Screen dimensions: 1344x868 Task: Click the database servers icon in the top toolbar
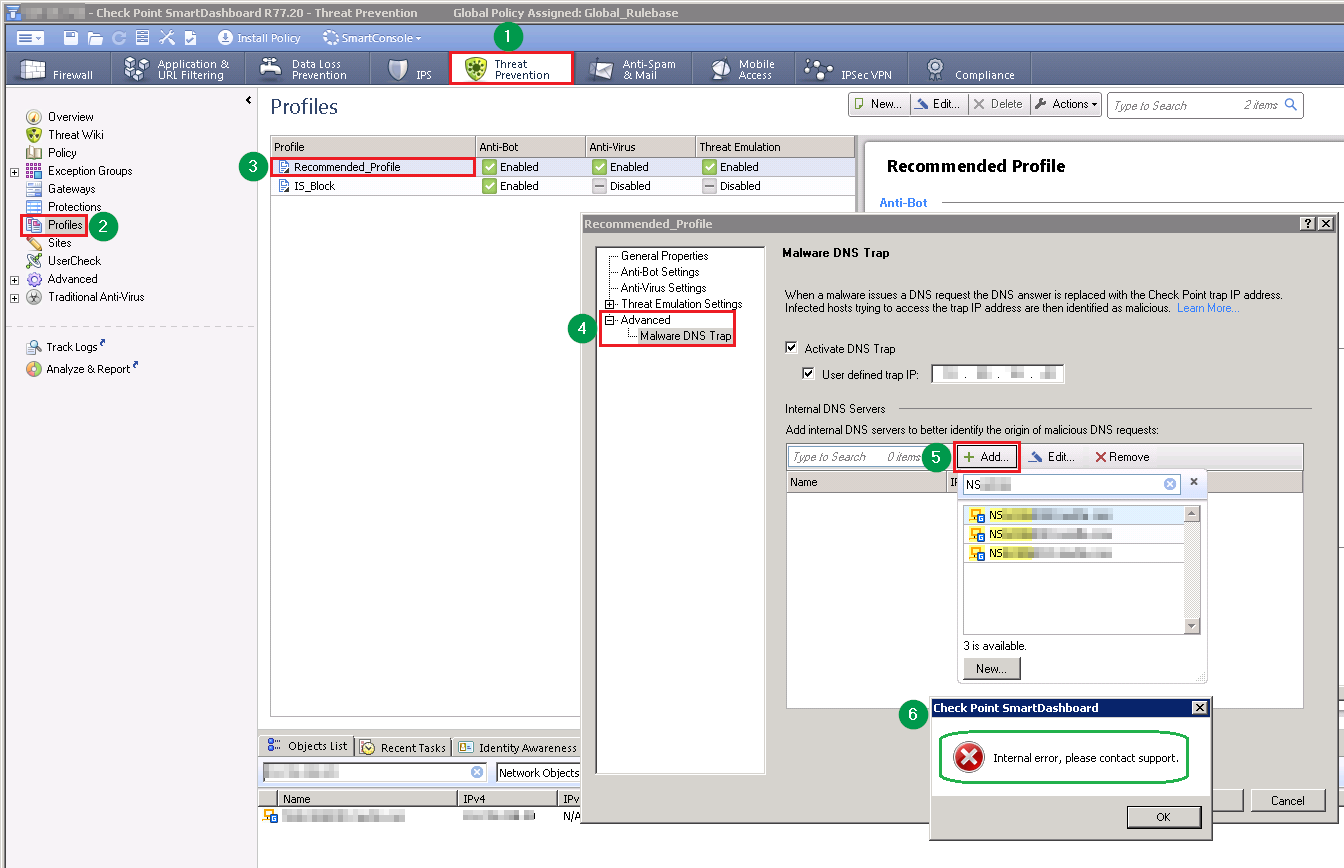[x=143, y=38]
